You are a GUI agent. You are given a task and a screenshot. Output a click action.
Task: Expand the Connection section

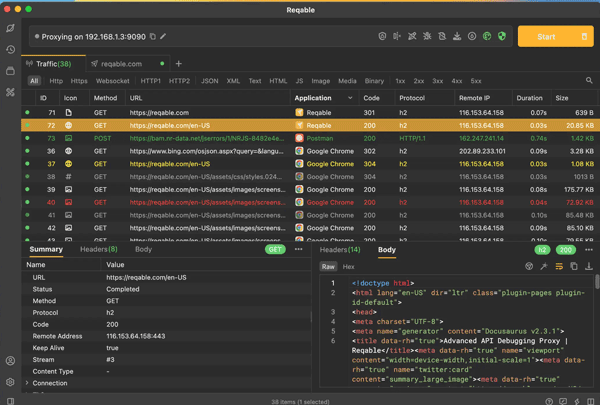click(x=28, y=383)
